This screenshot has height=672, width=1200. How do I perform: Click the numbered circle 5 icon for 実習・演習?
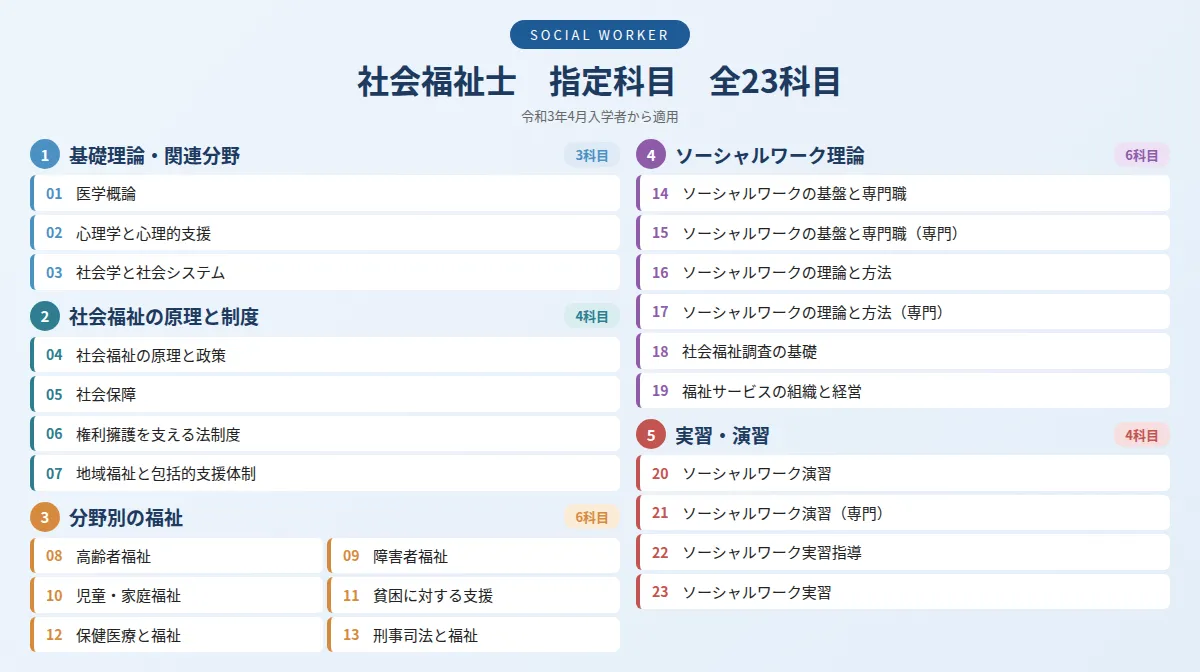(651, 435)
